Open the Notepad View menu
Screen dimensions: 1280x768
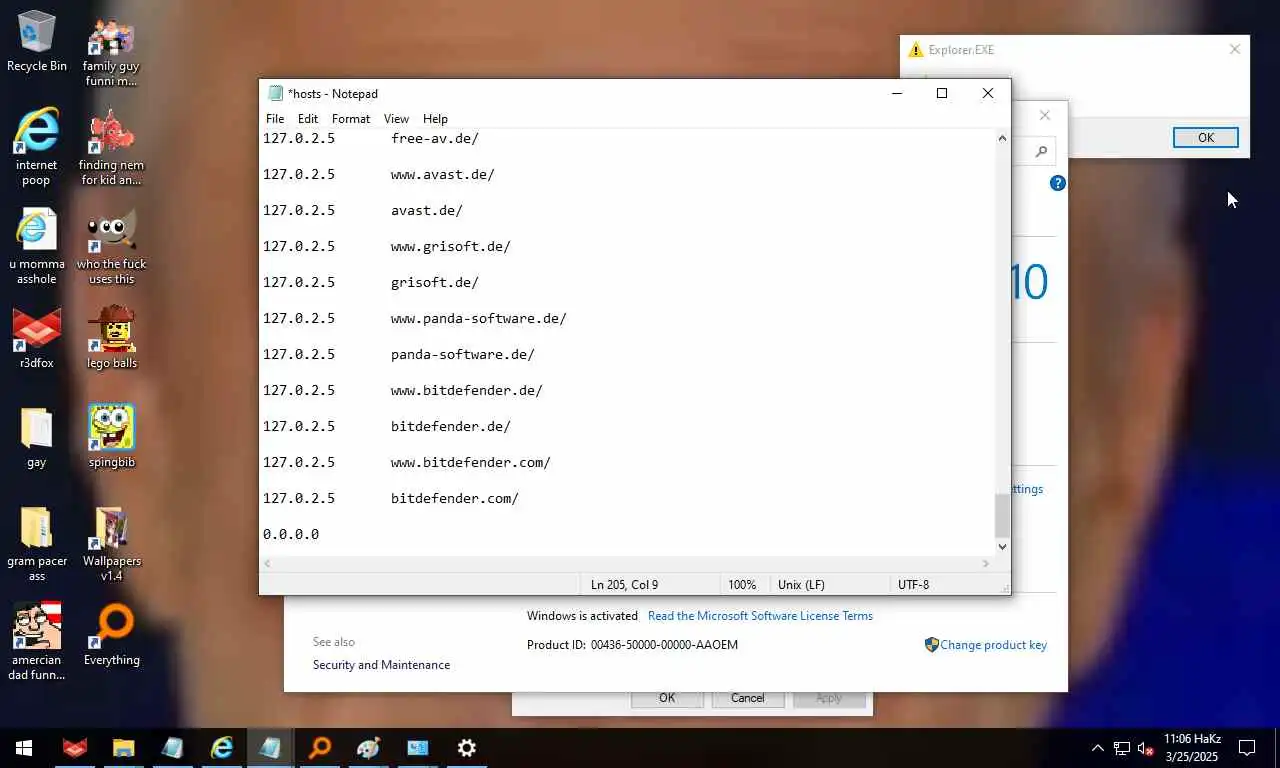pos(396,118)
